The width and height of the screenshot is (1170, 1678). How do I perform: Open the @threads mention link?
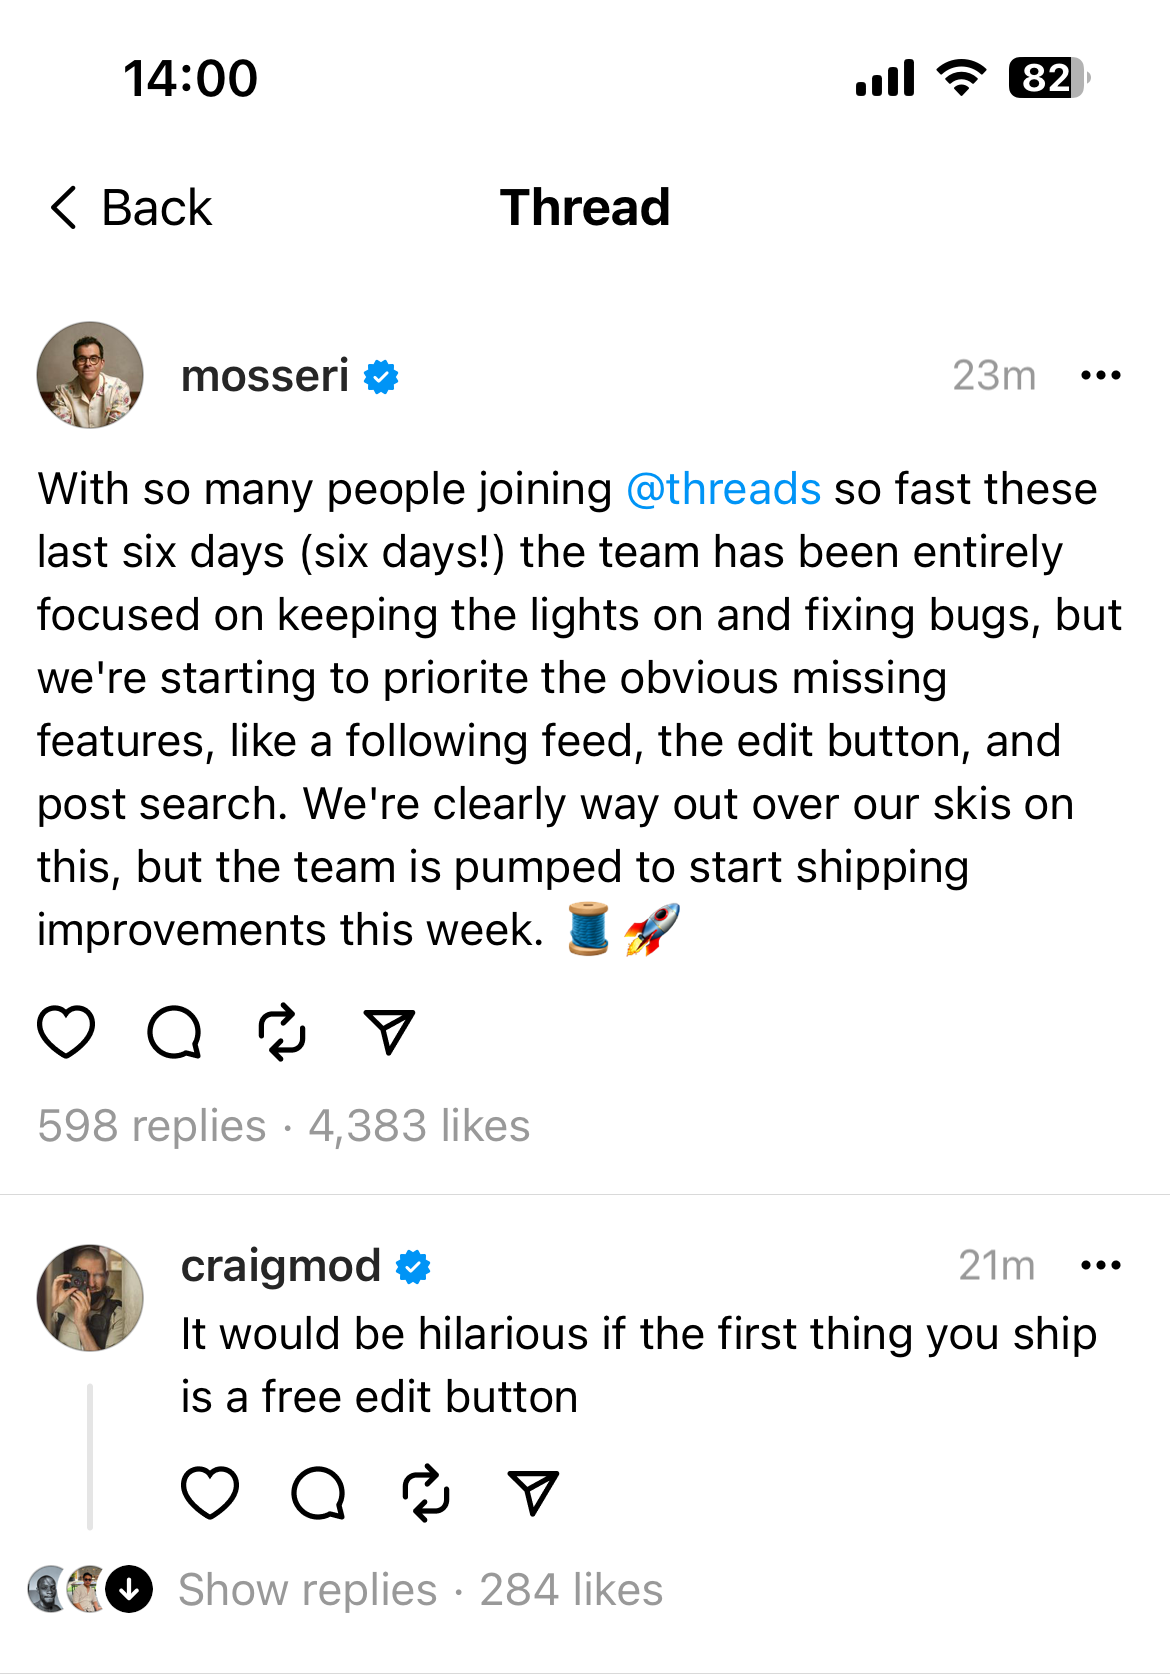(723, 490)
